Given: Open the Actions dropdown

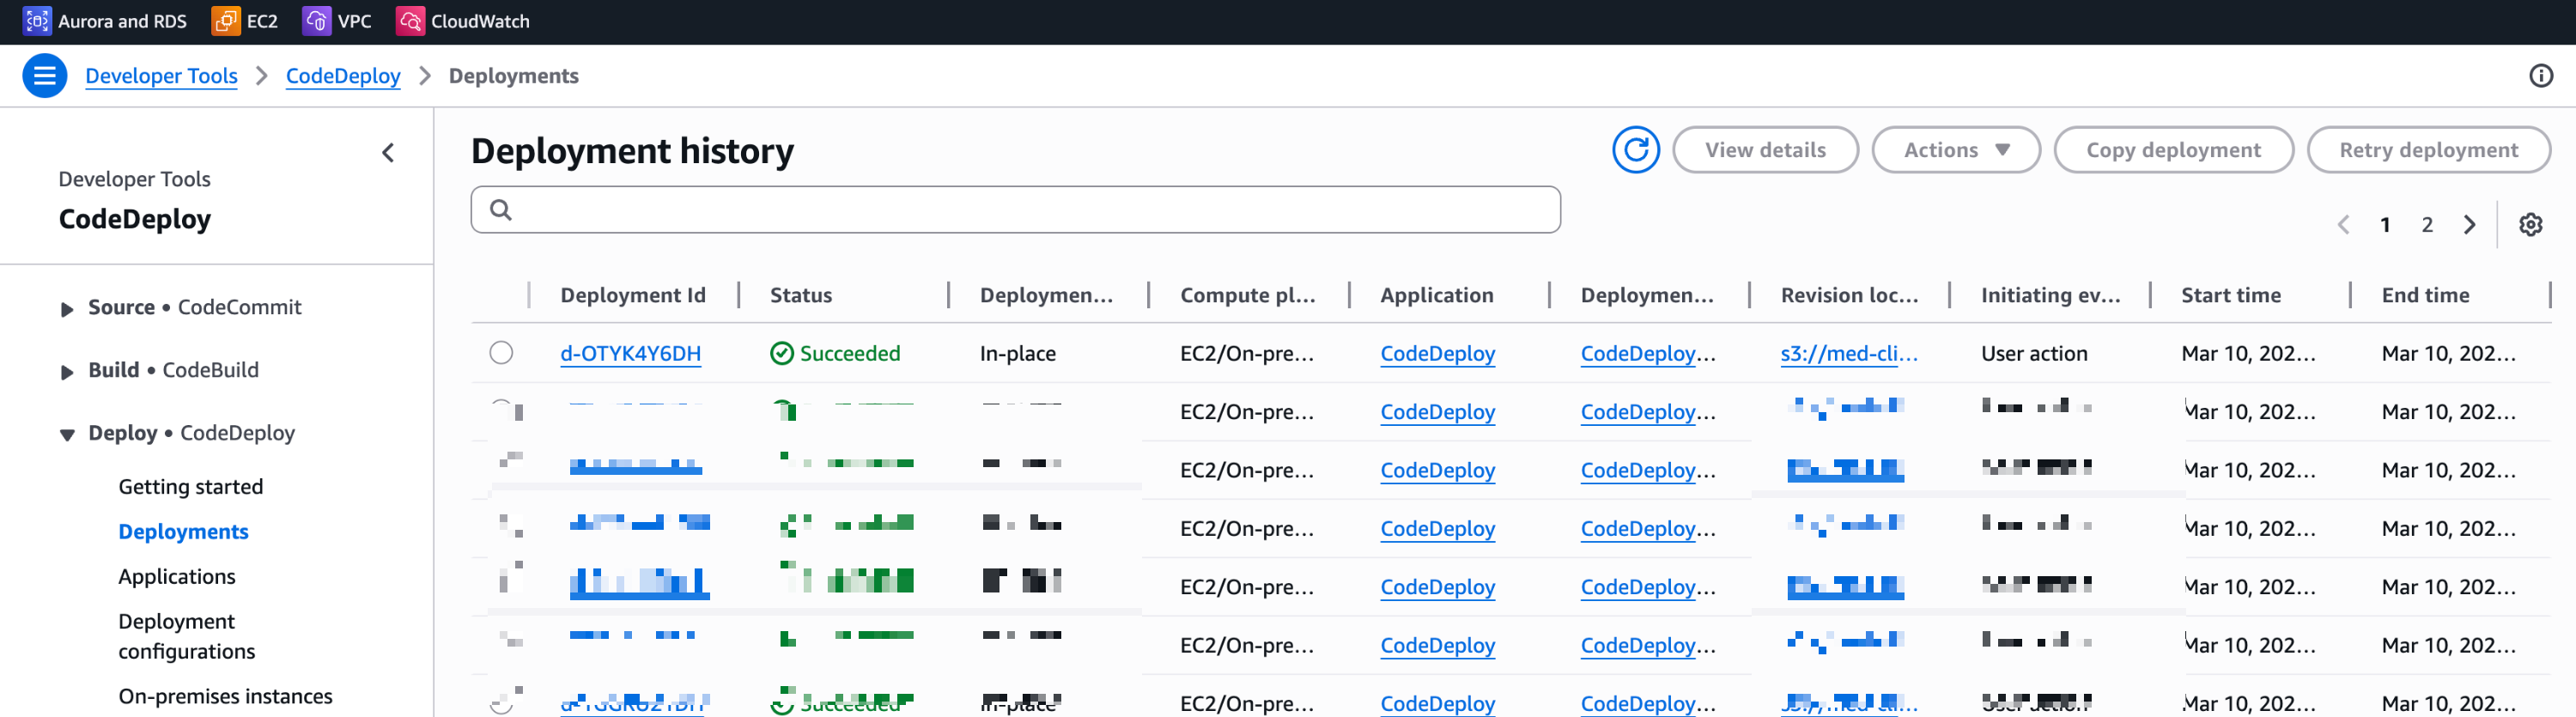Looking at the screenshot, I should [x=1955, y=150].
